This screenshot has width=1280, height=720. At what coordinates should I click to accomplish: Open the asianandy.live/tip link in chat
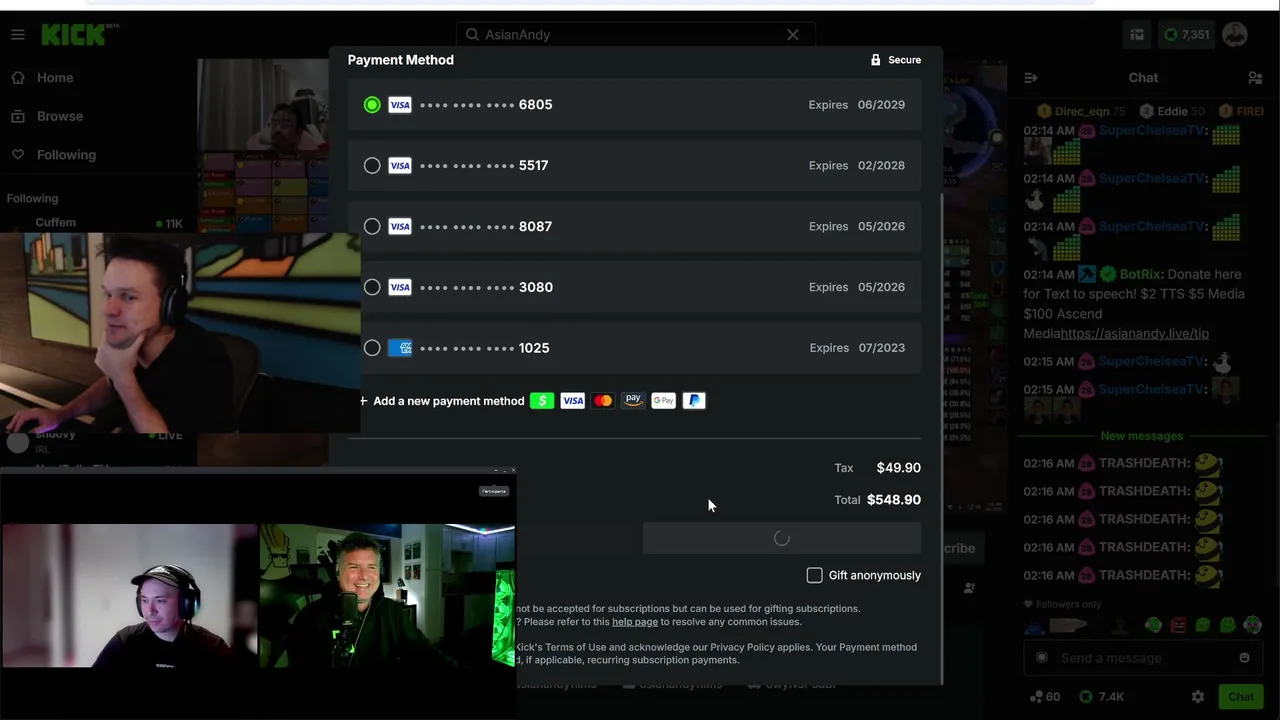1135,334
